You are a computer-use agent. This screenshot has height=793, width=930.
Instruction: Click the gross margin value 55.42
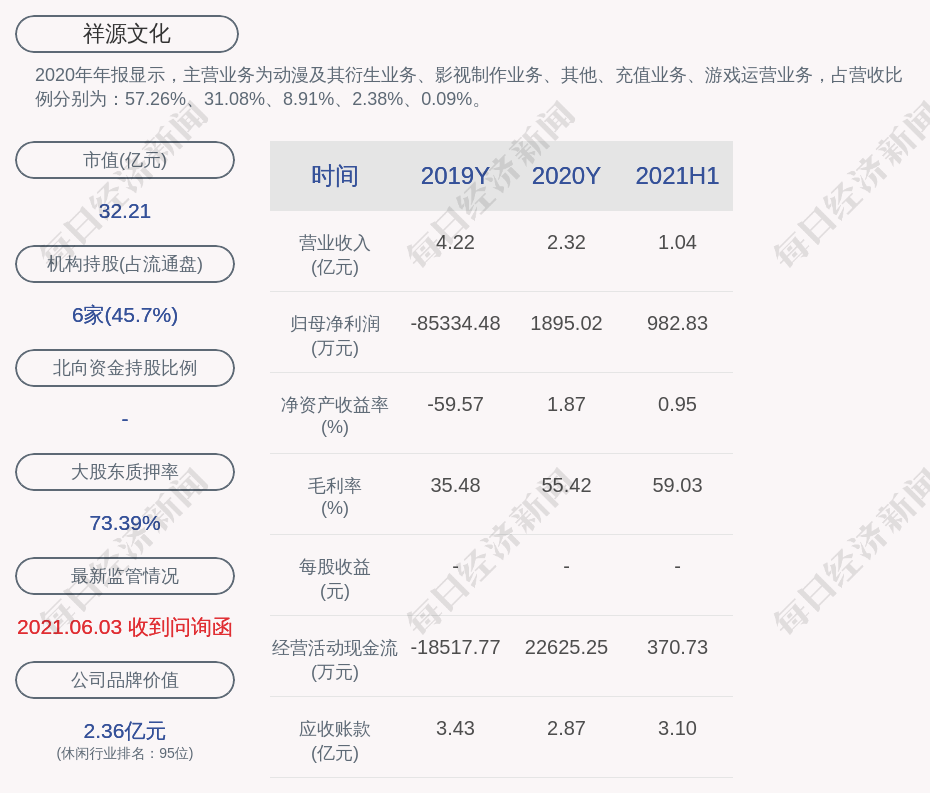coord(566,485)
